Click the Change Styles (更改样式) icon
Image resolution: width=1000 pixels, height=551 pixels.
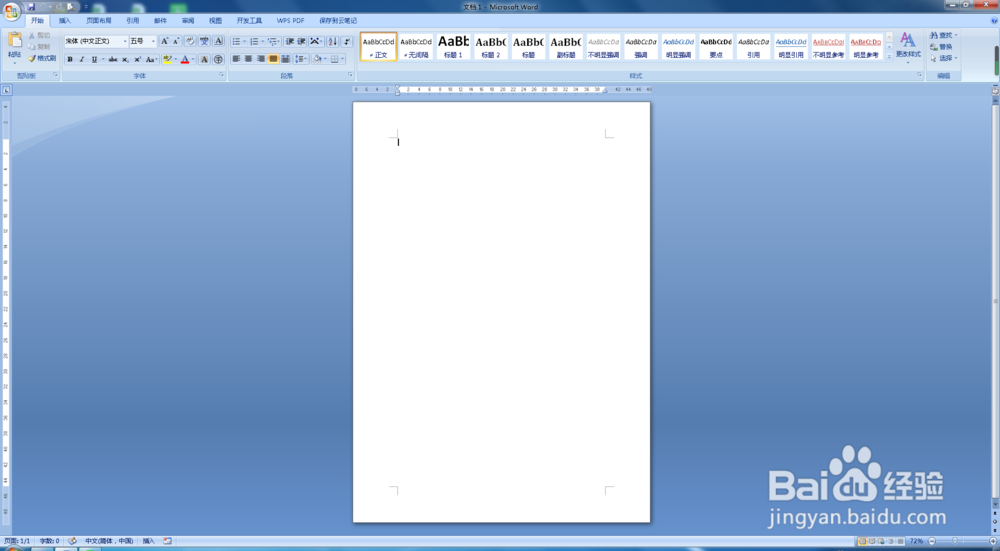(x=908, y=46)
